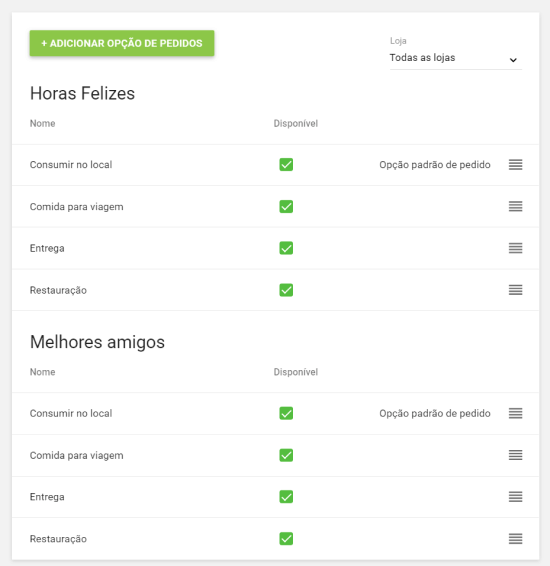Click reorder handle for Restauração in Horas Felizes
Image resolution: width=550 pixels, height=566 pixels.
pyautogui.click(x=515, y=290)
